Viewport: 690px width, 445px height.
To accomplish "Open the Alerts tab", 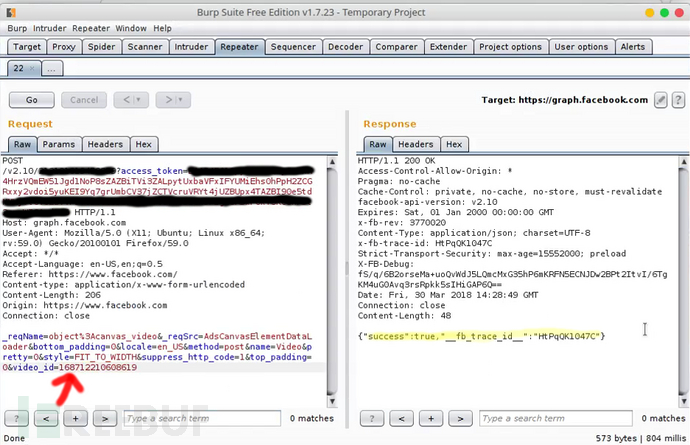I will tap(633, 47).
